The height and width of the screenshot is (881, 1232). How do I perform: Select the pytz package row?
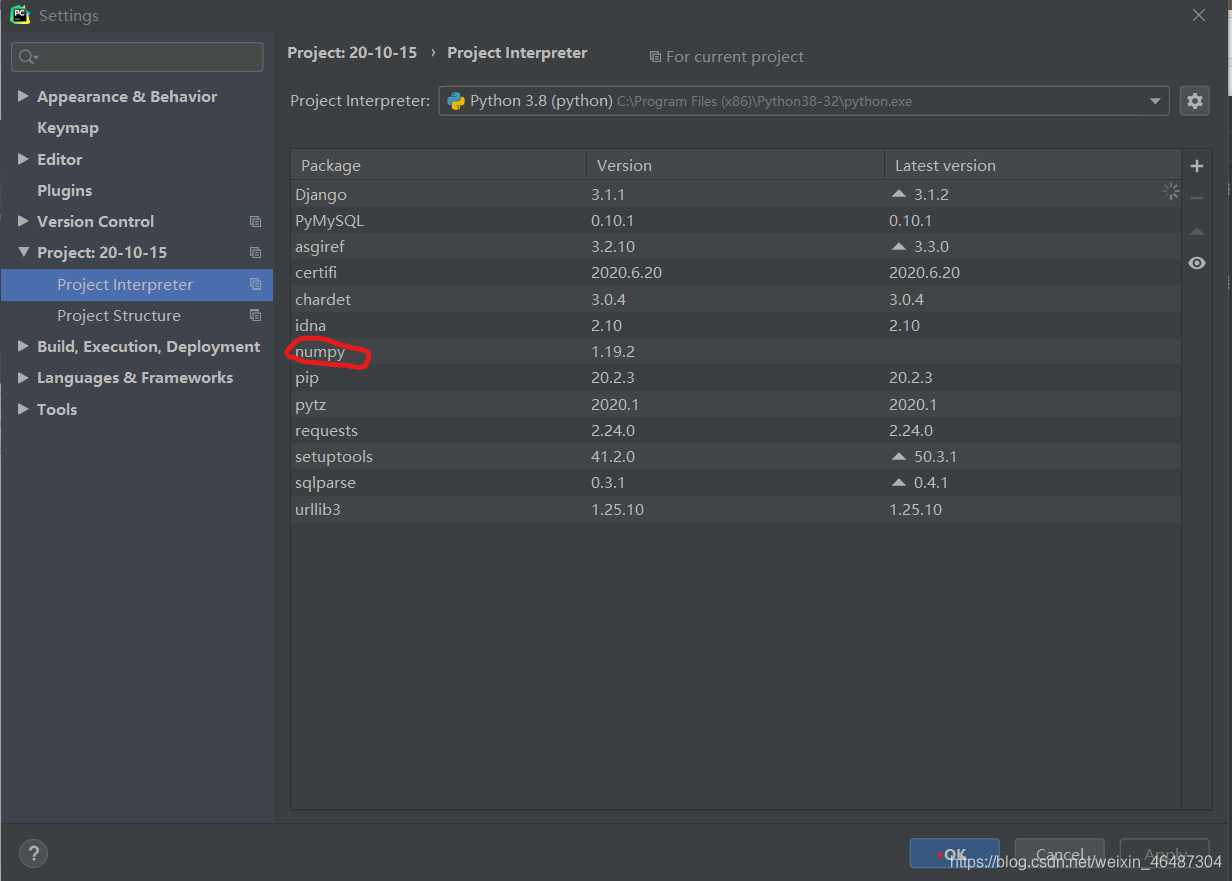coord(736,404)
